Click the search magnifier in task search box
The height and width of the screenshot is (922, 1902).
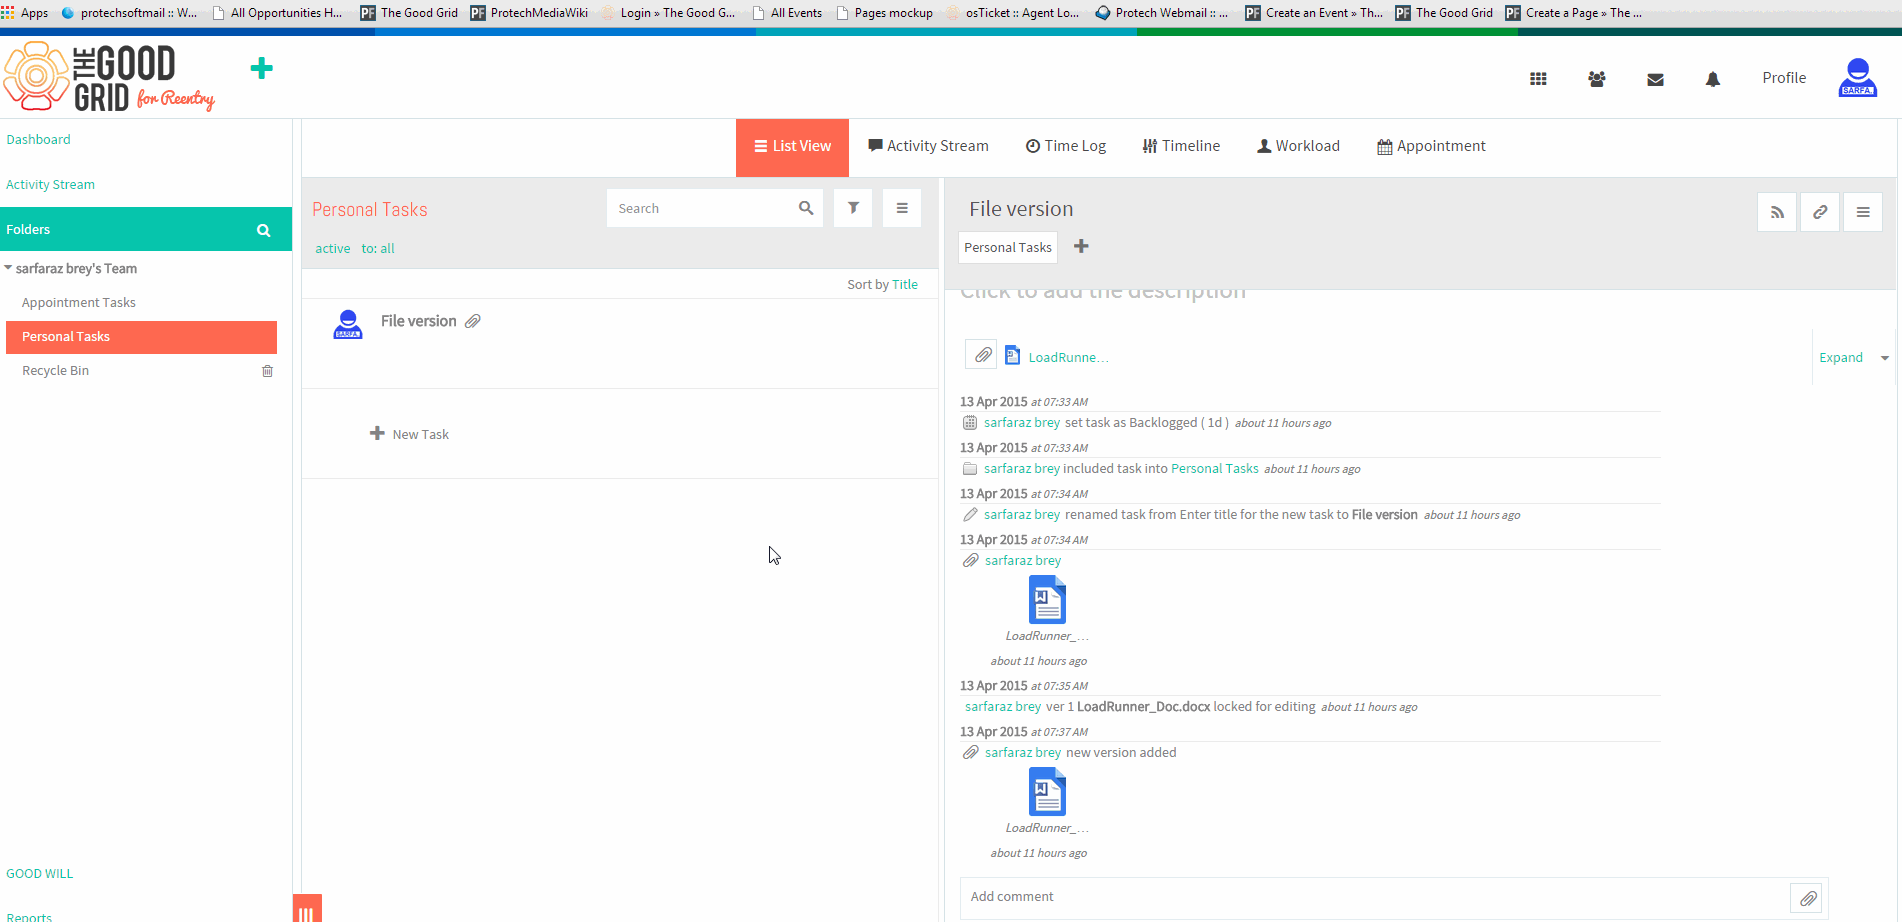click(x=806, y=208)
